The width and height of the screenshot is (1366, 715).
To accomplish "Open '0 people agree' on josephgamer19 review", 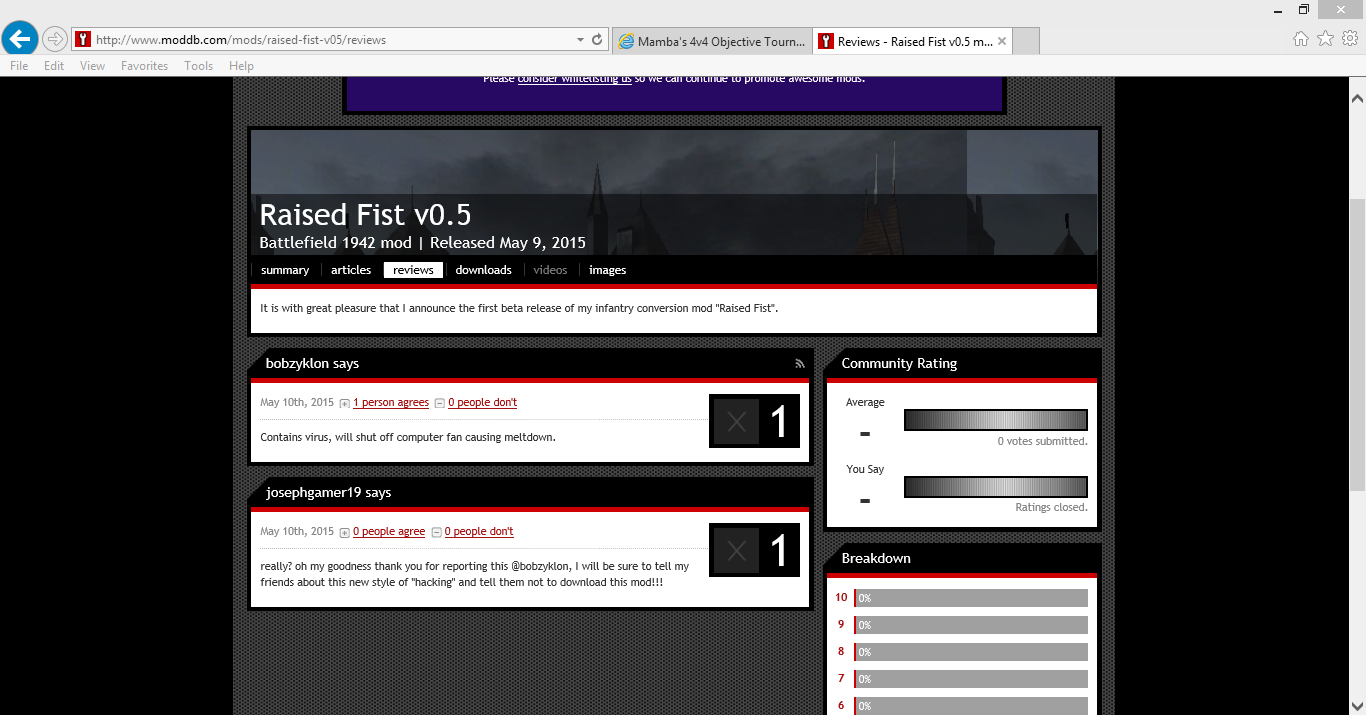I will coord(389,531).
